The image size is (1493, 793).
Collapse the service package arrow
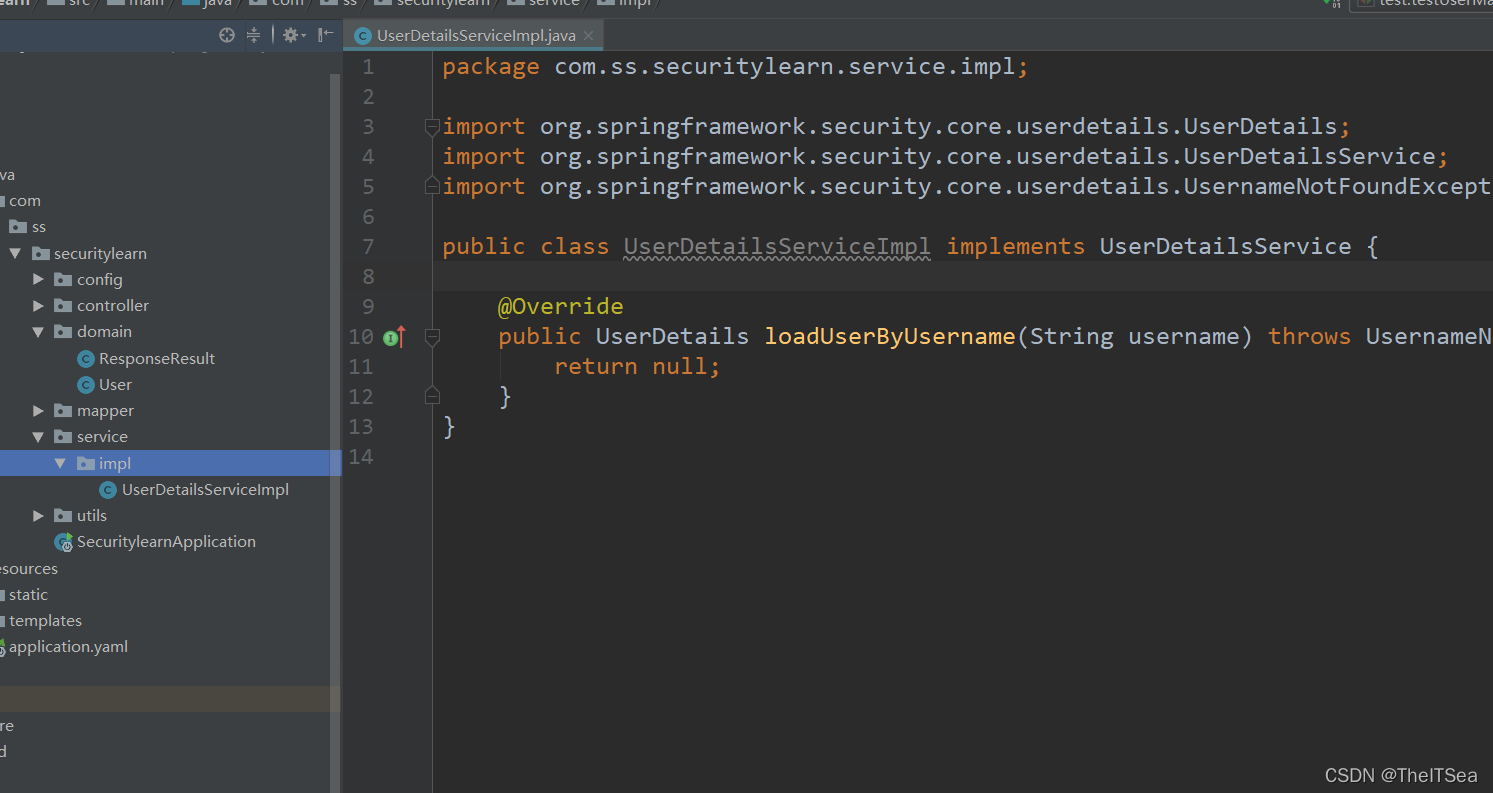point(38,437)
